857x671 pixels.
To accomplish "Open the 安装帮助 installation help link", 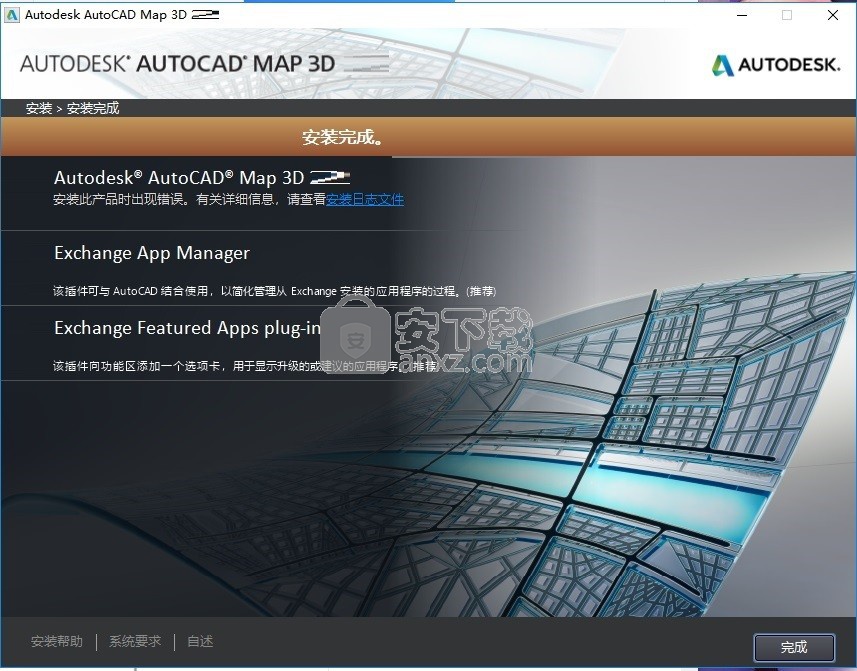I will coord(57,641).
